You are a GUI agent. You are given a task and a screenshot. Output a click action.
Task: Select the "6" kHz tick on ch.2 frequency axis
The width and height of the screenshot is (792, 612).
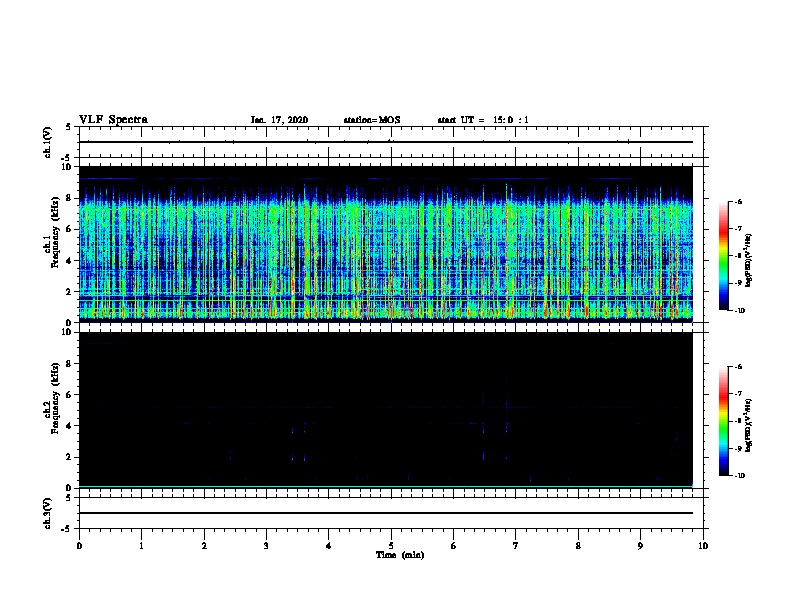tap(69, 395)
